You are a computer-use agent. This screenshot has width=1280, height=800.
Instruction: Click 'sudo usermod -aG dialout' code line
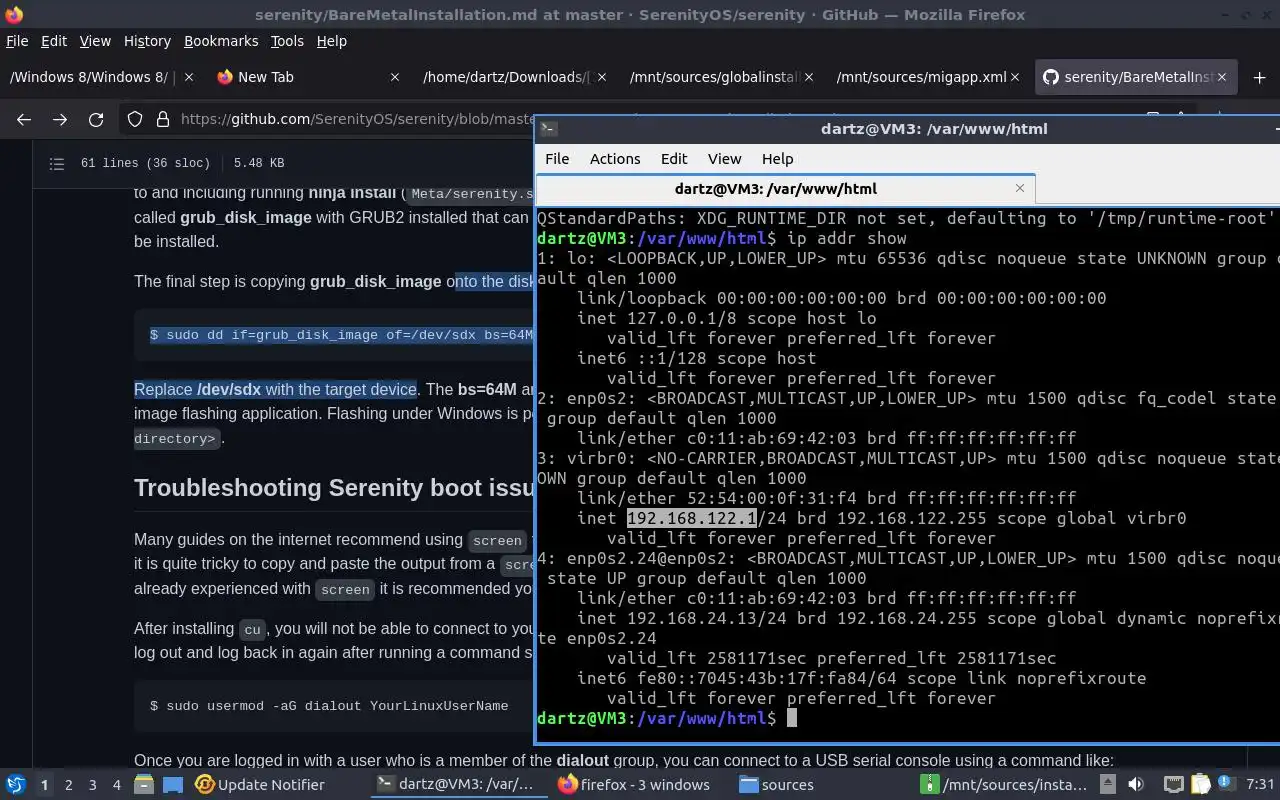click(x=329, y=706)
